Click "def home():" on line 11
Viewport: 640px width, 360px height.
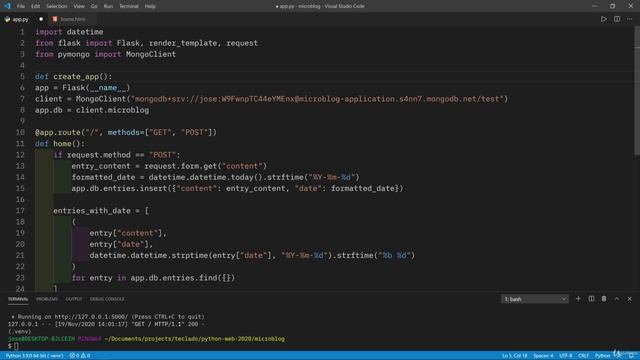[60, 144]
